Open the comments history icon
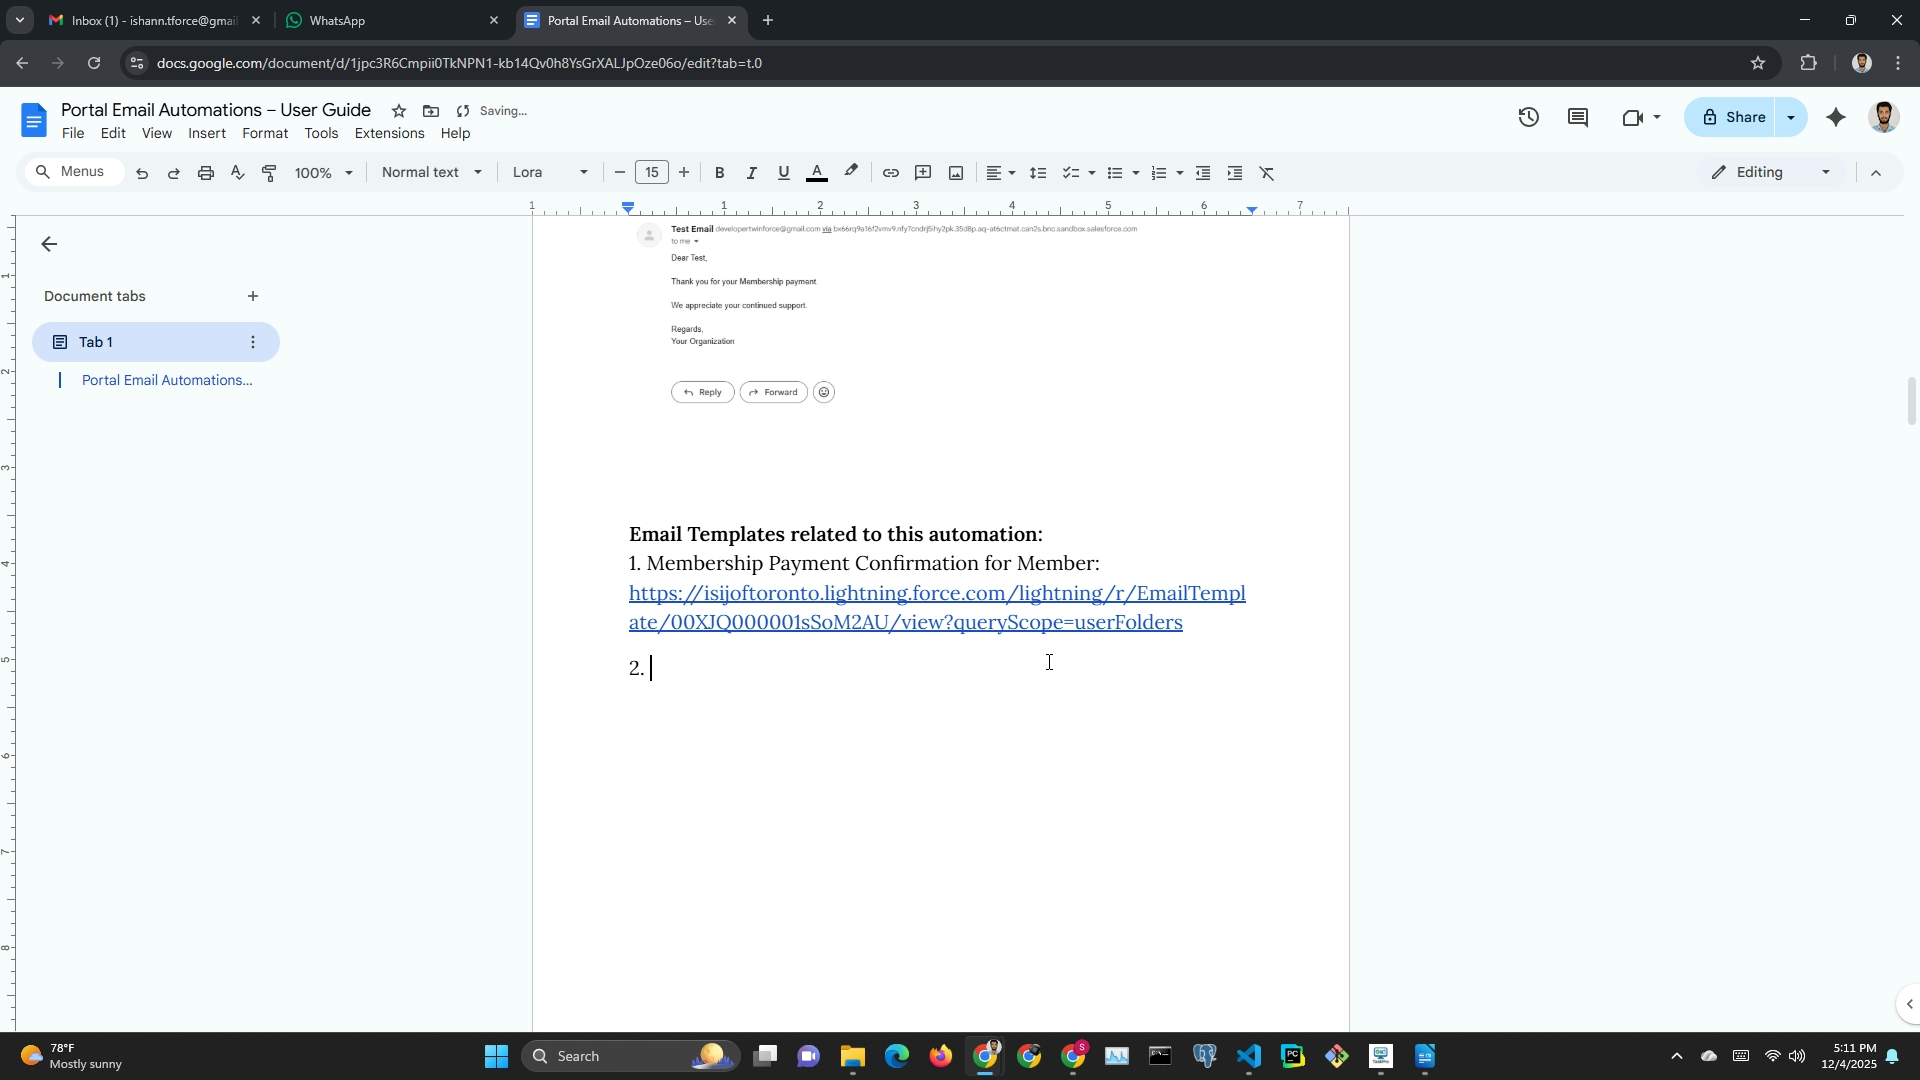 (1578, 117)
